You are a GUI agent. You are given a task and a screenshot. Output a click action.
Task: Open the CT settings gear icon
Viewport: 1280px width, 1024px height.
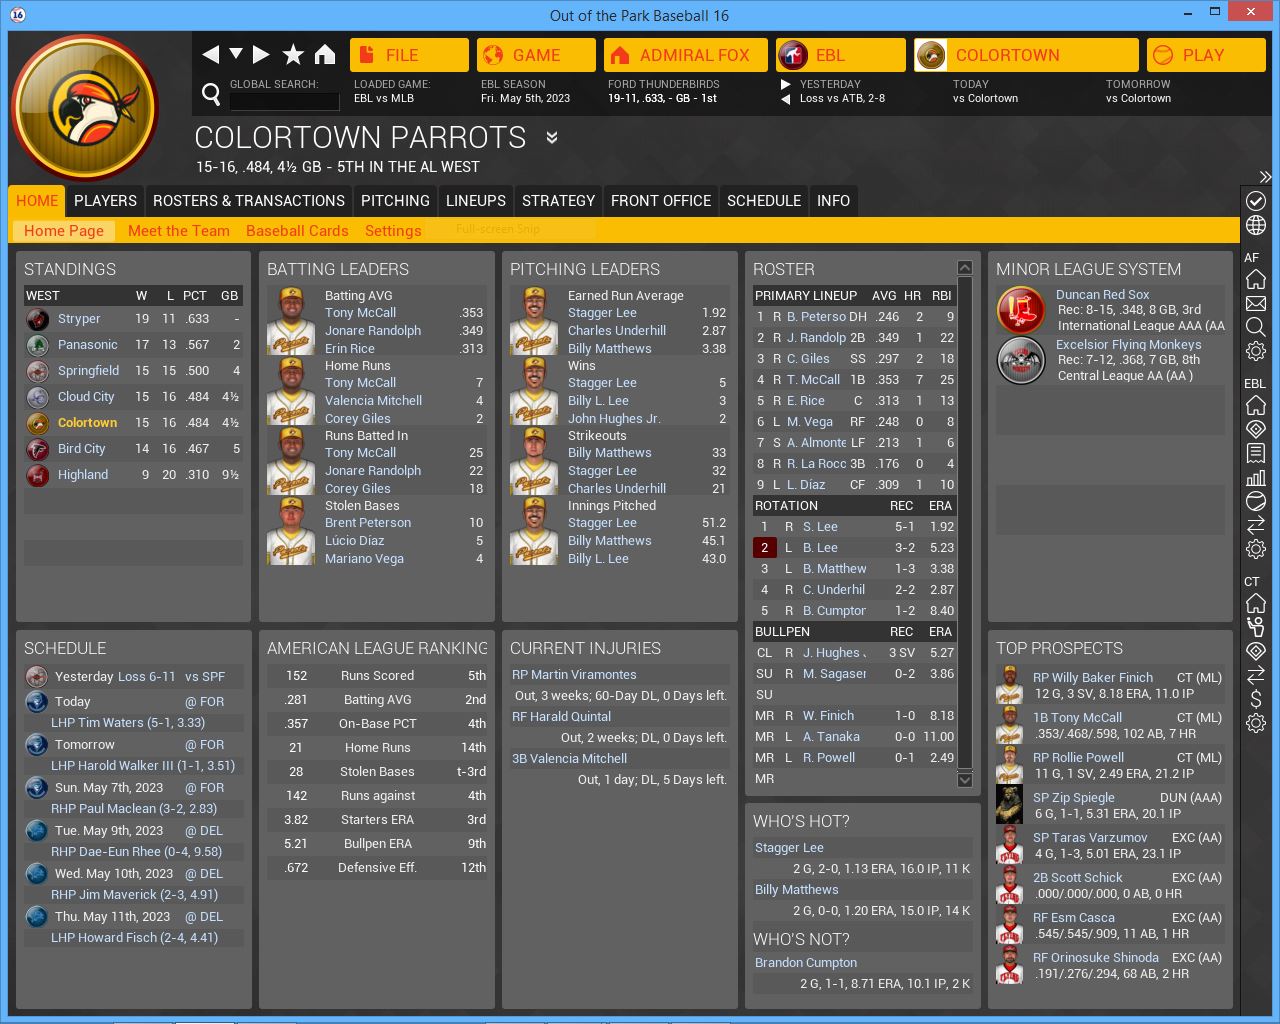click(1255, 723)
